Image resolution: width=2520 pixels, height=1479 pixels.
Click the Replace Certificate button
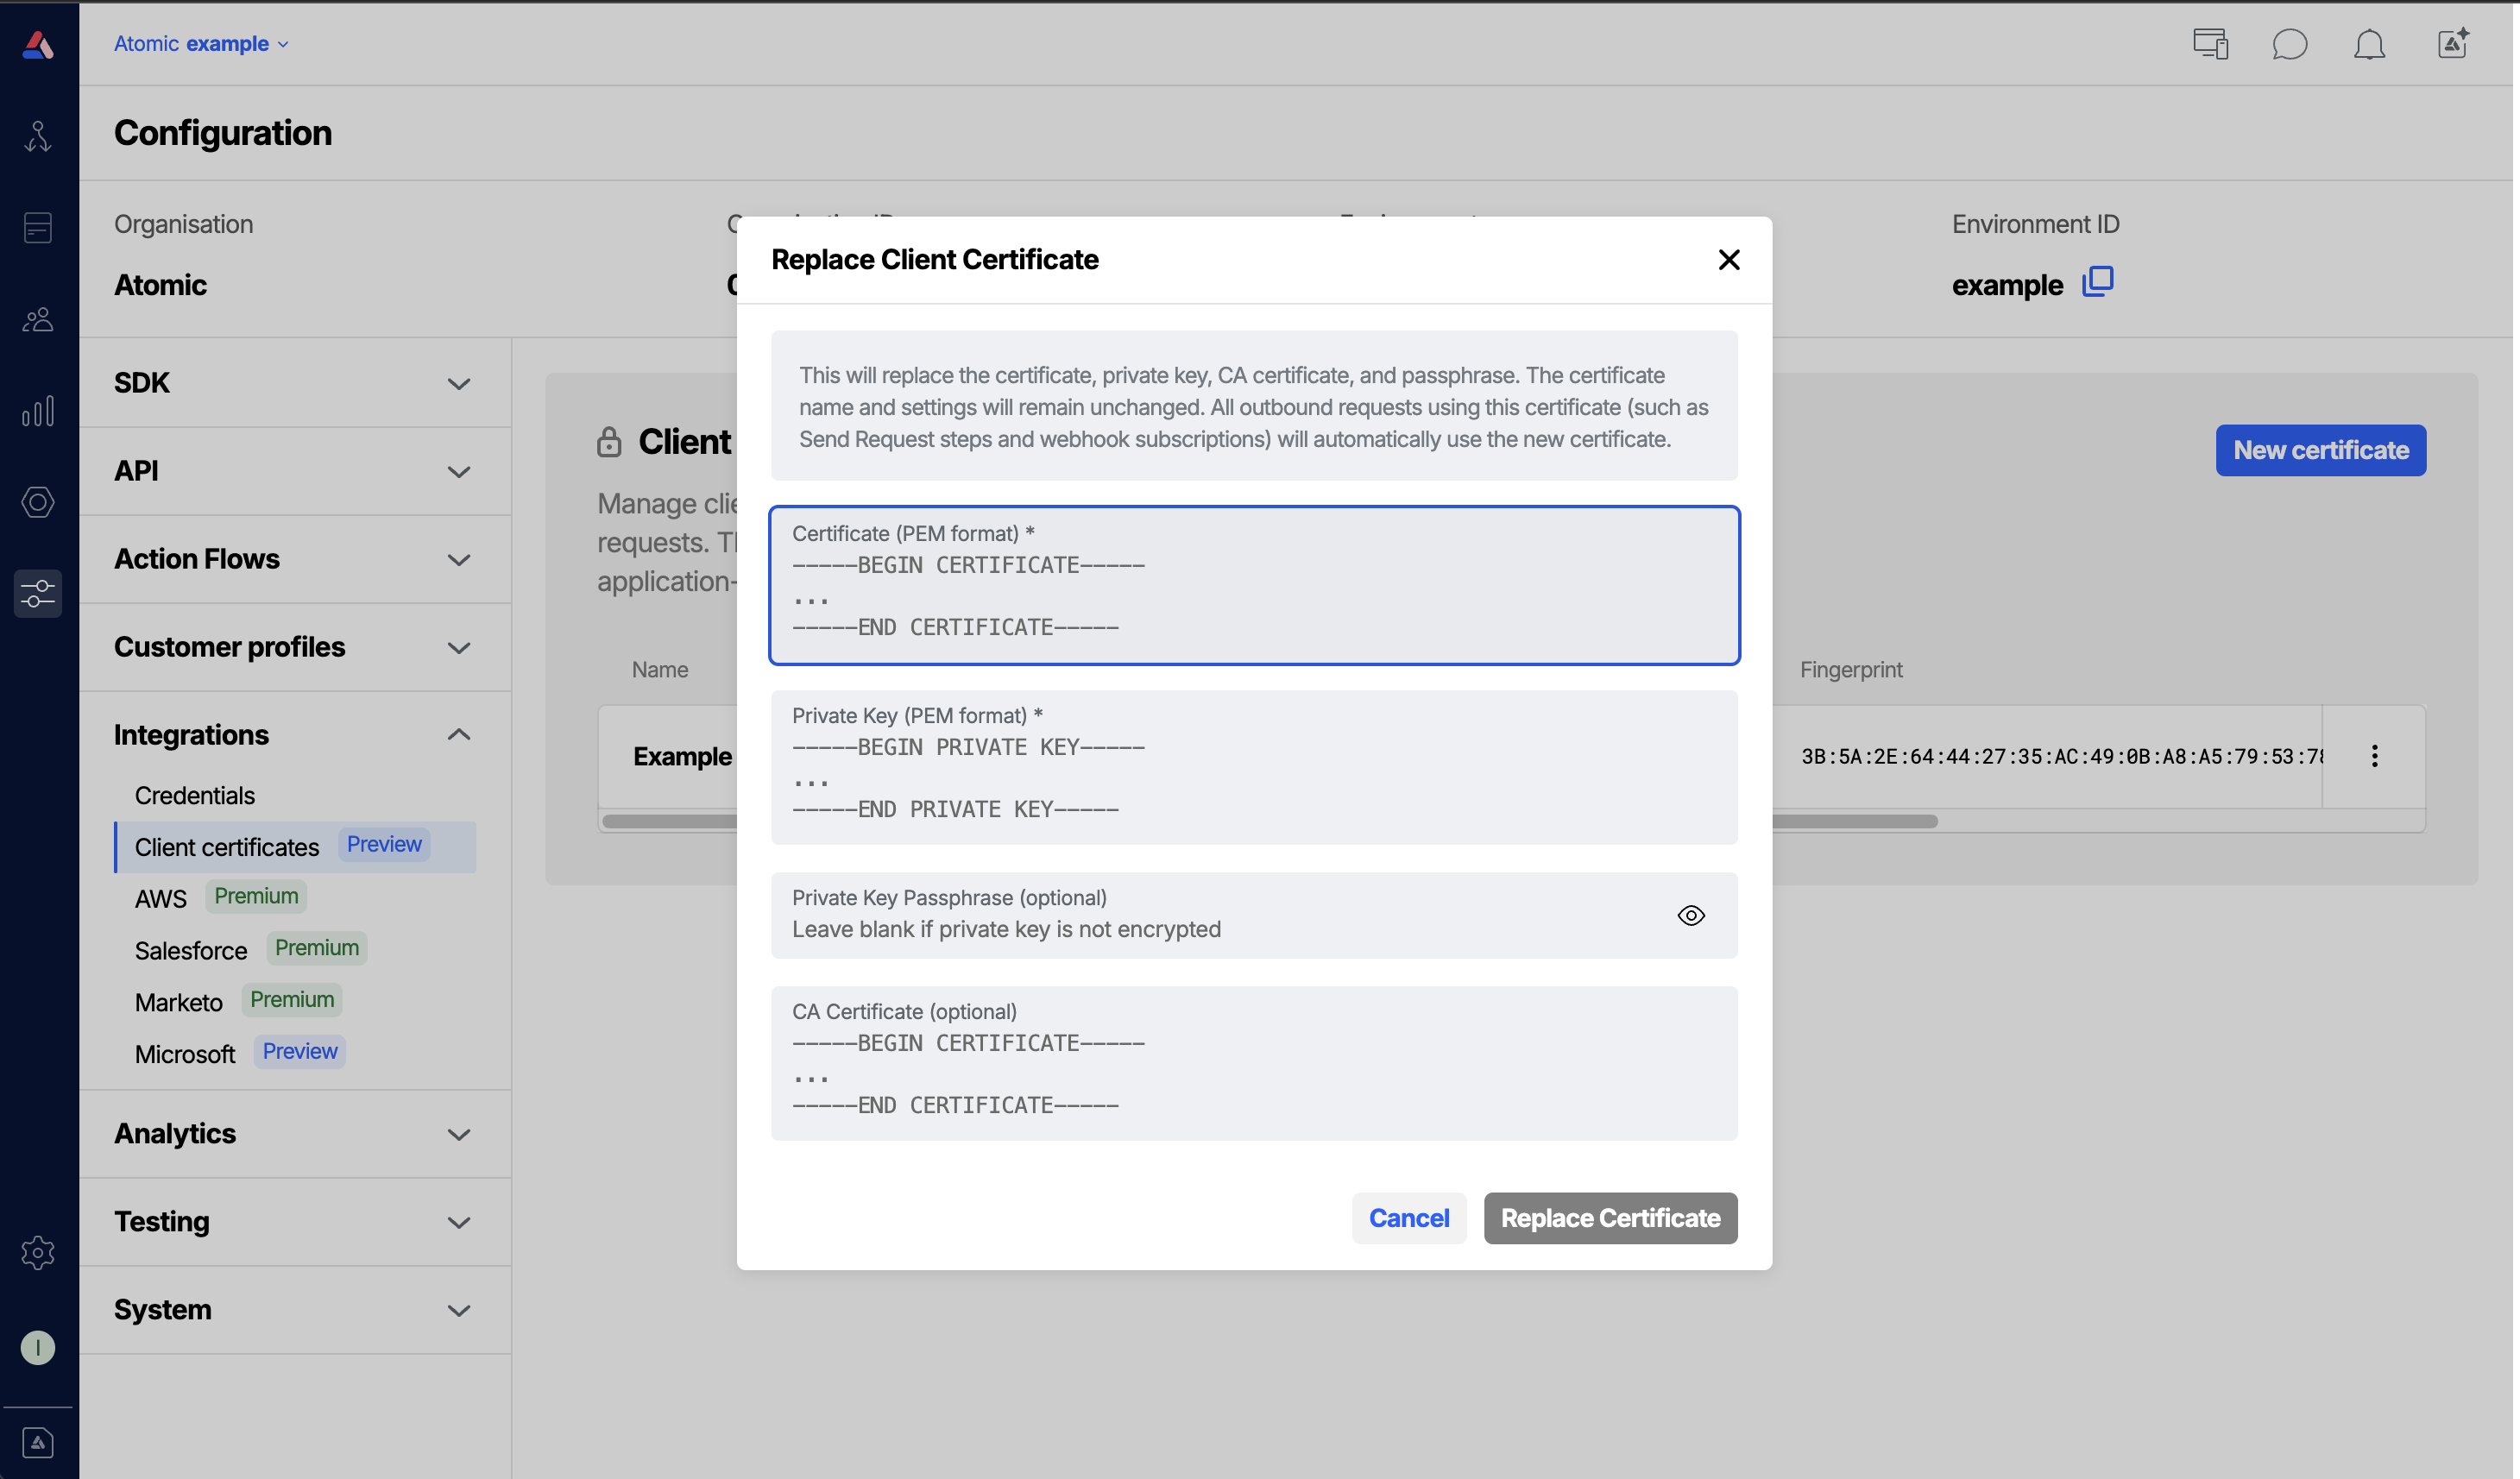coord(1610,1218)
